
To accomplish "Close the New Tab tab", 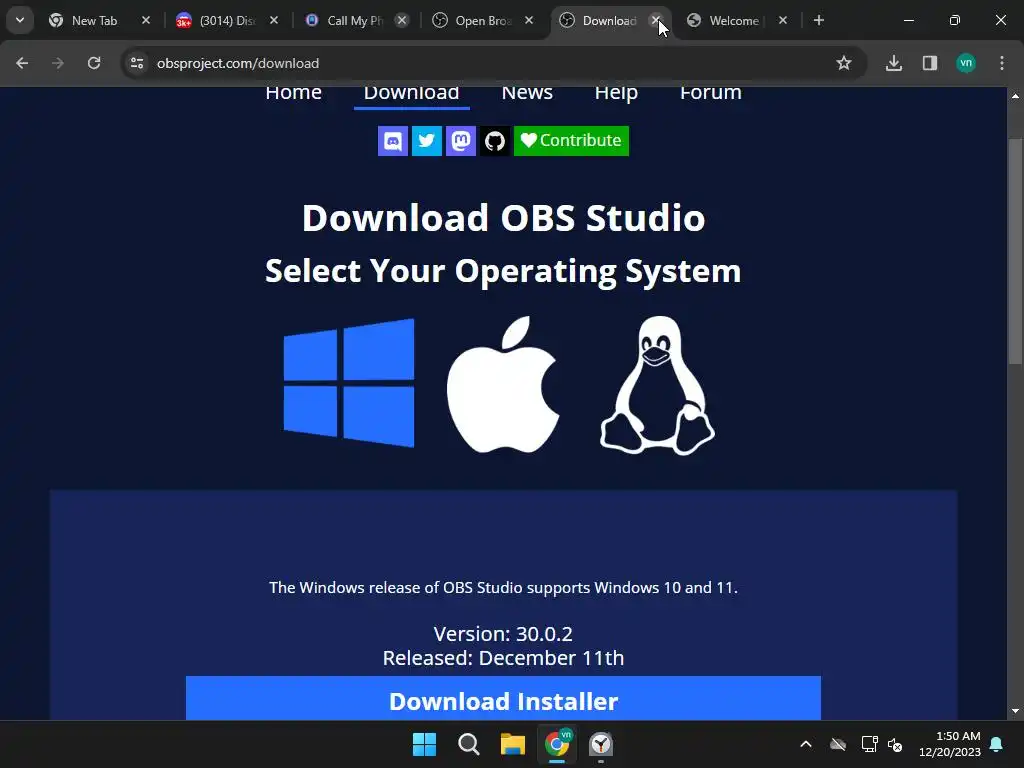I will pyautogui.click(x=146, y=20).
